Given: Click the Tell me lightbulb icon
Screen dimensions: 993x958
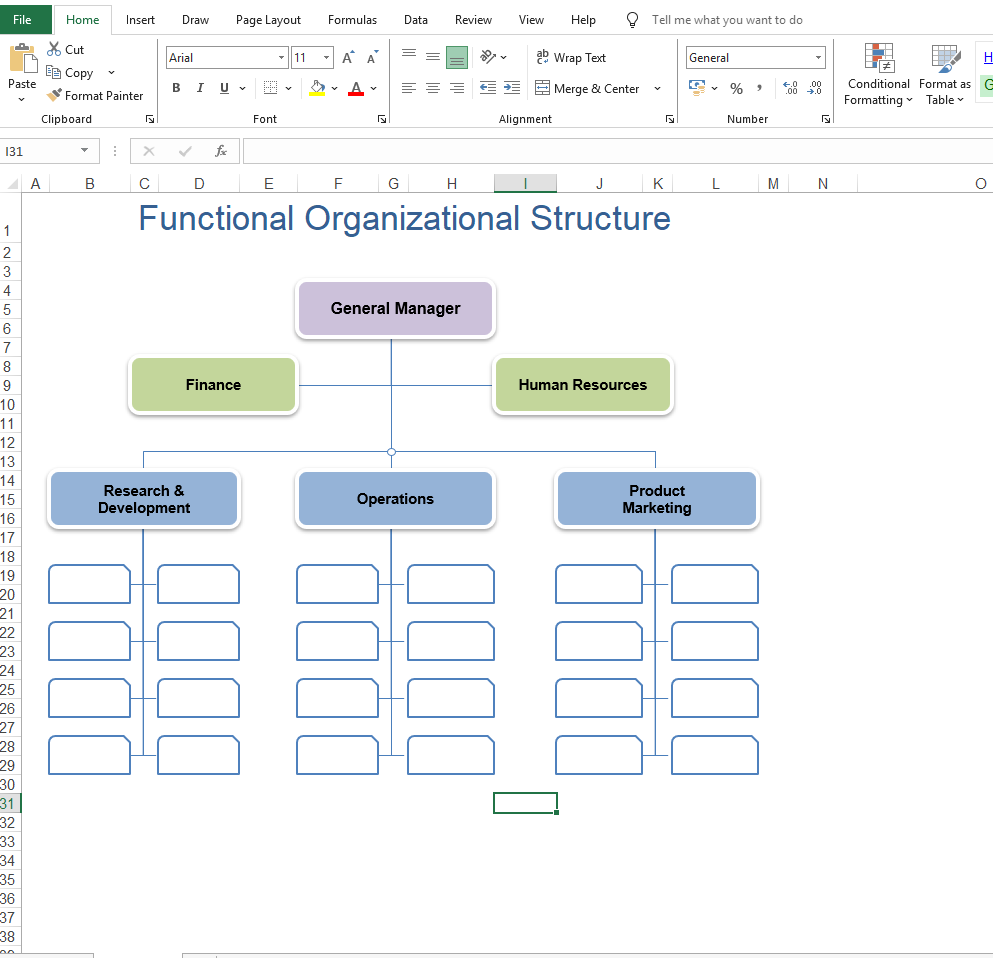Looking at the screenshot, I should coord(632,20).
